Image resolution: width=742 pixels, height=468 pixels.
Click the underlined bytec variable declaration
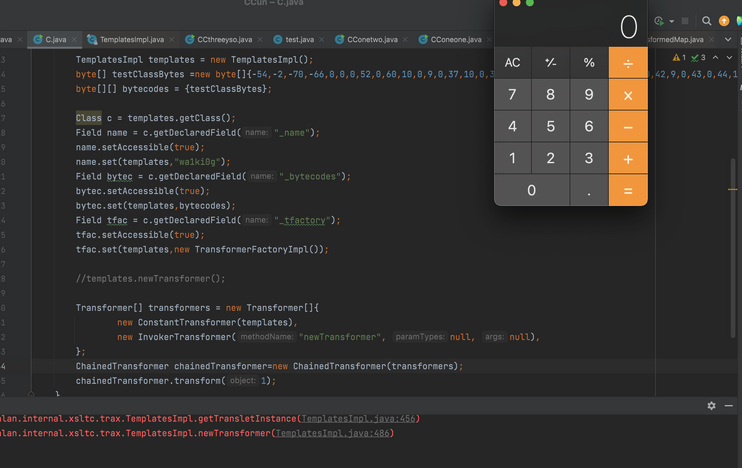coord(119,177)
